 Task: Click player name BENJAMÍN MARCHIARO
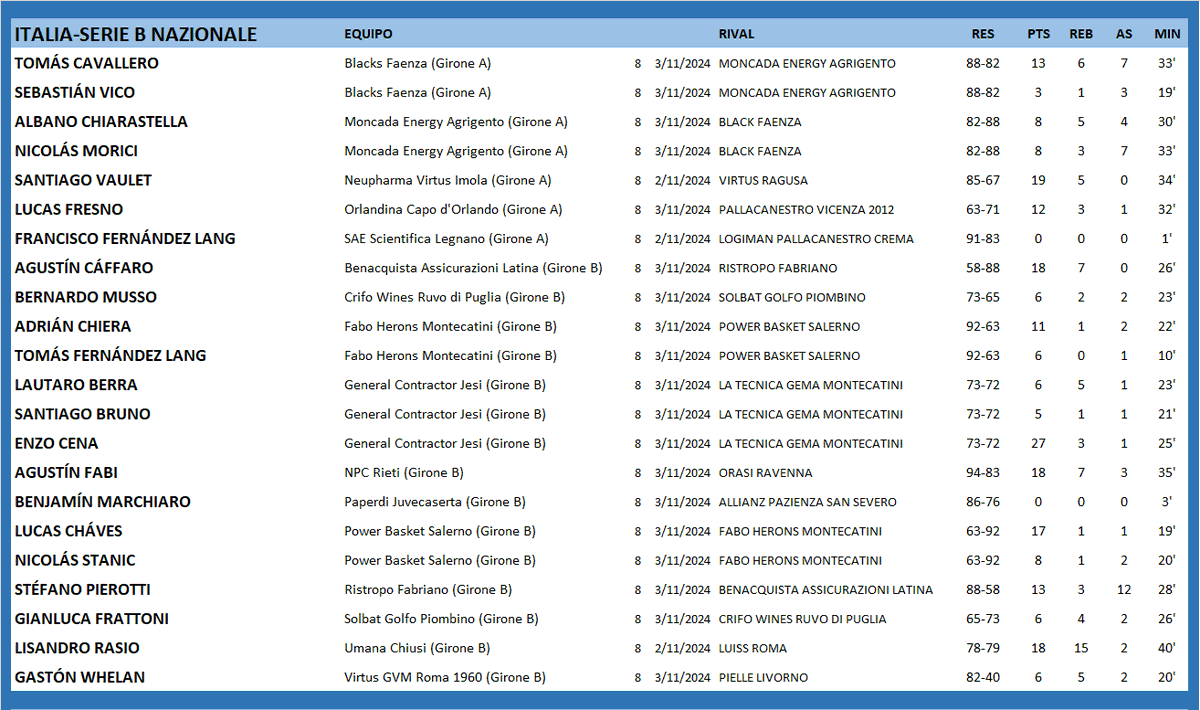pyautogui.click(x=102, y=501)
